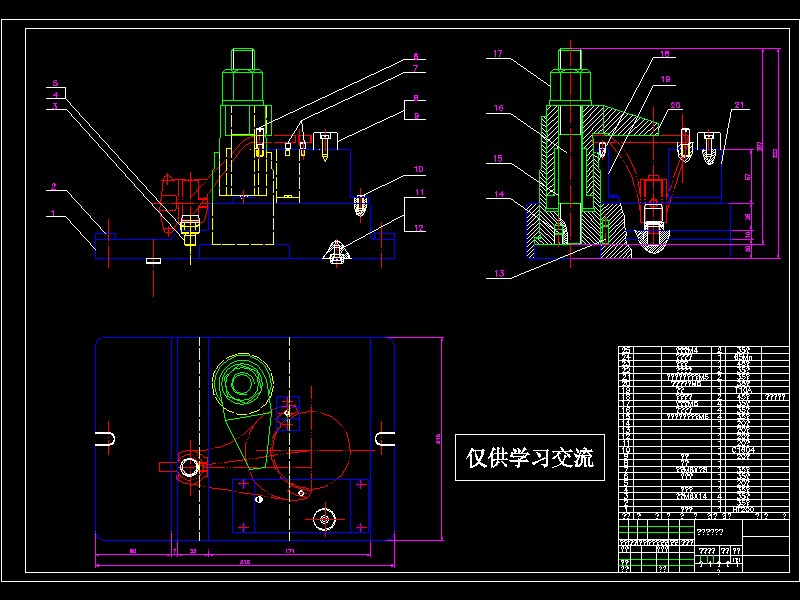Select callout number 16 in section view
Image resolution: width=800 pixels, height=600 pixels.
[498, 108]
